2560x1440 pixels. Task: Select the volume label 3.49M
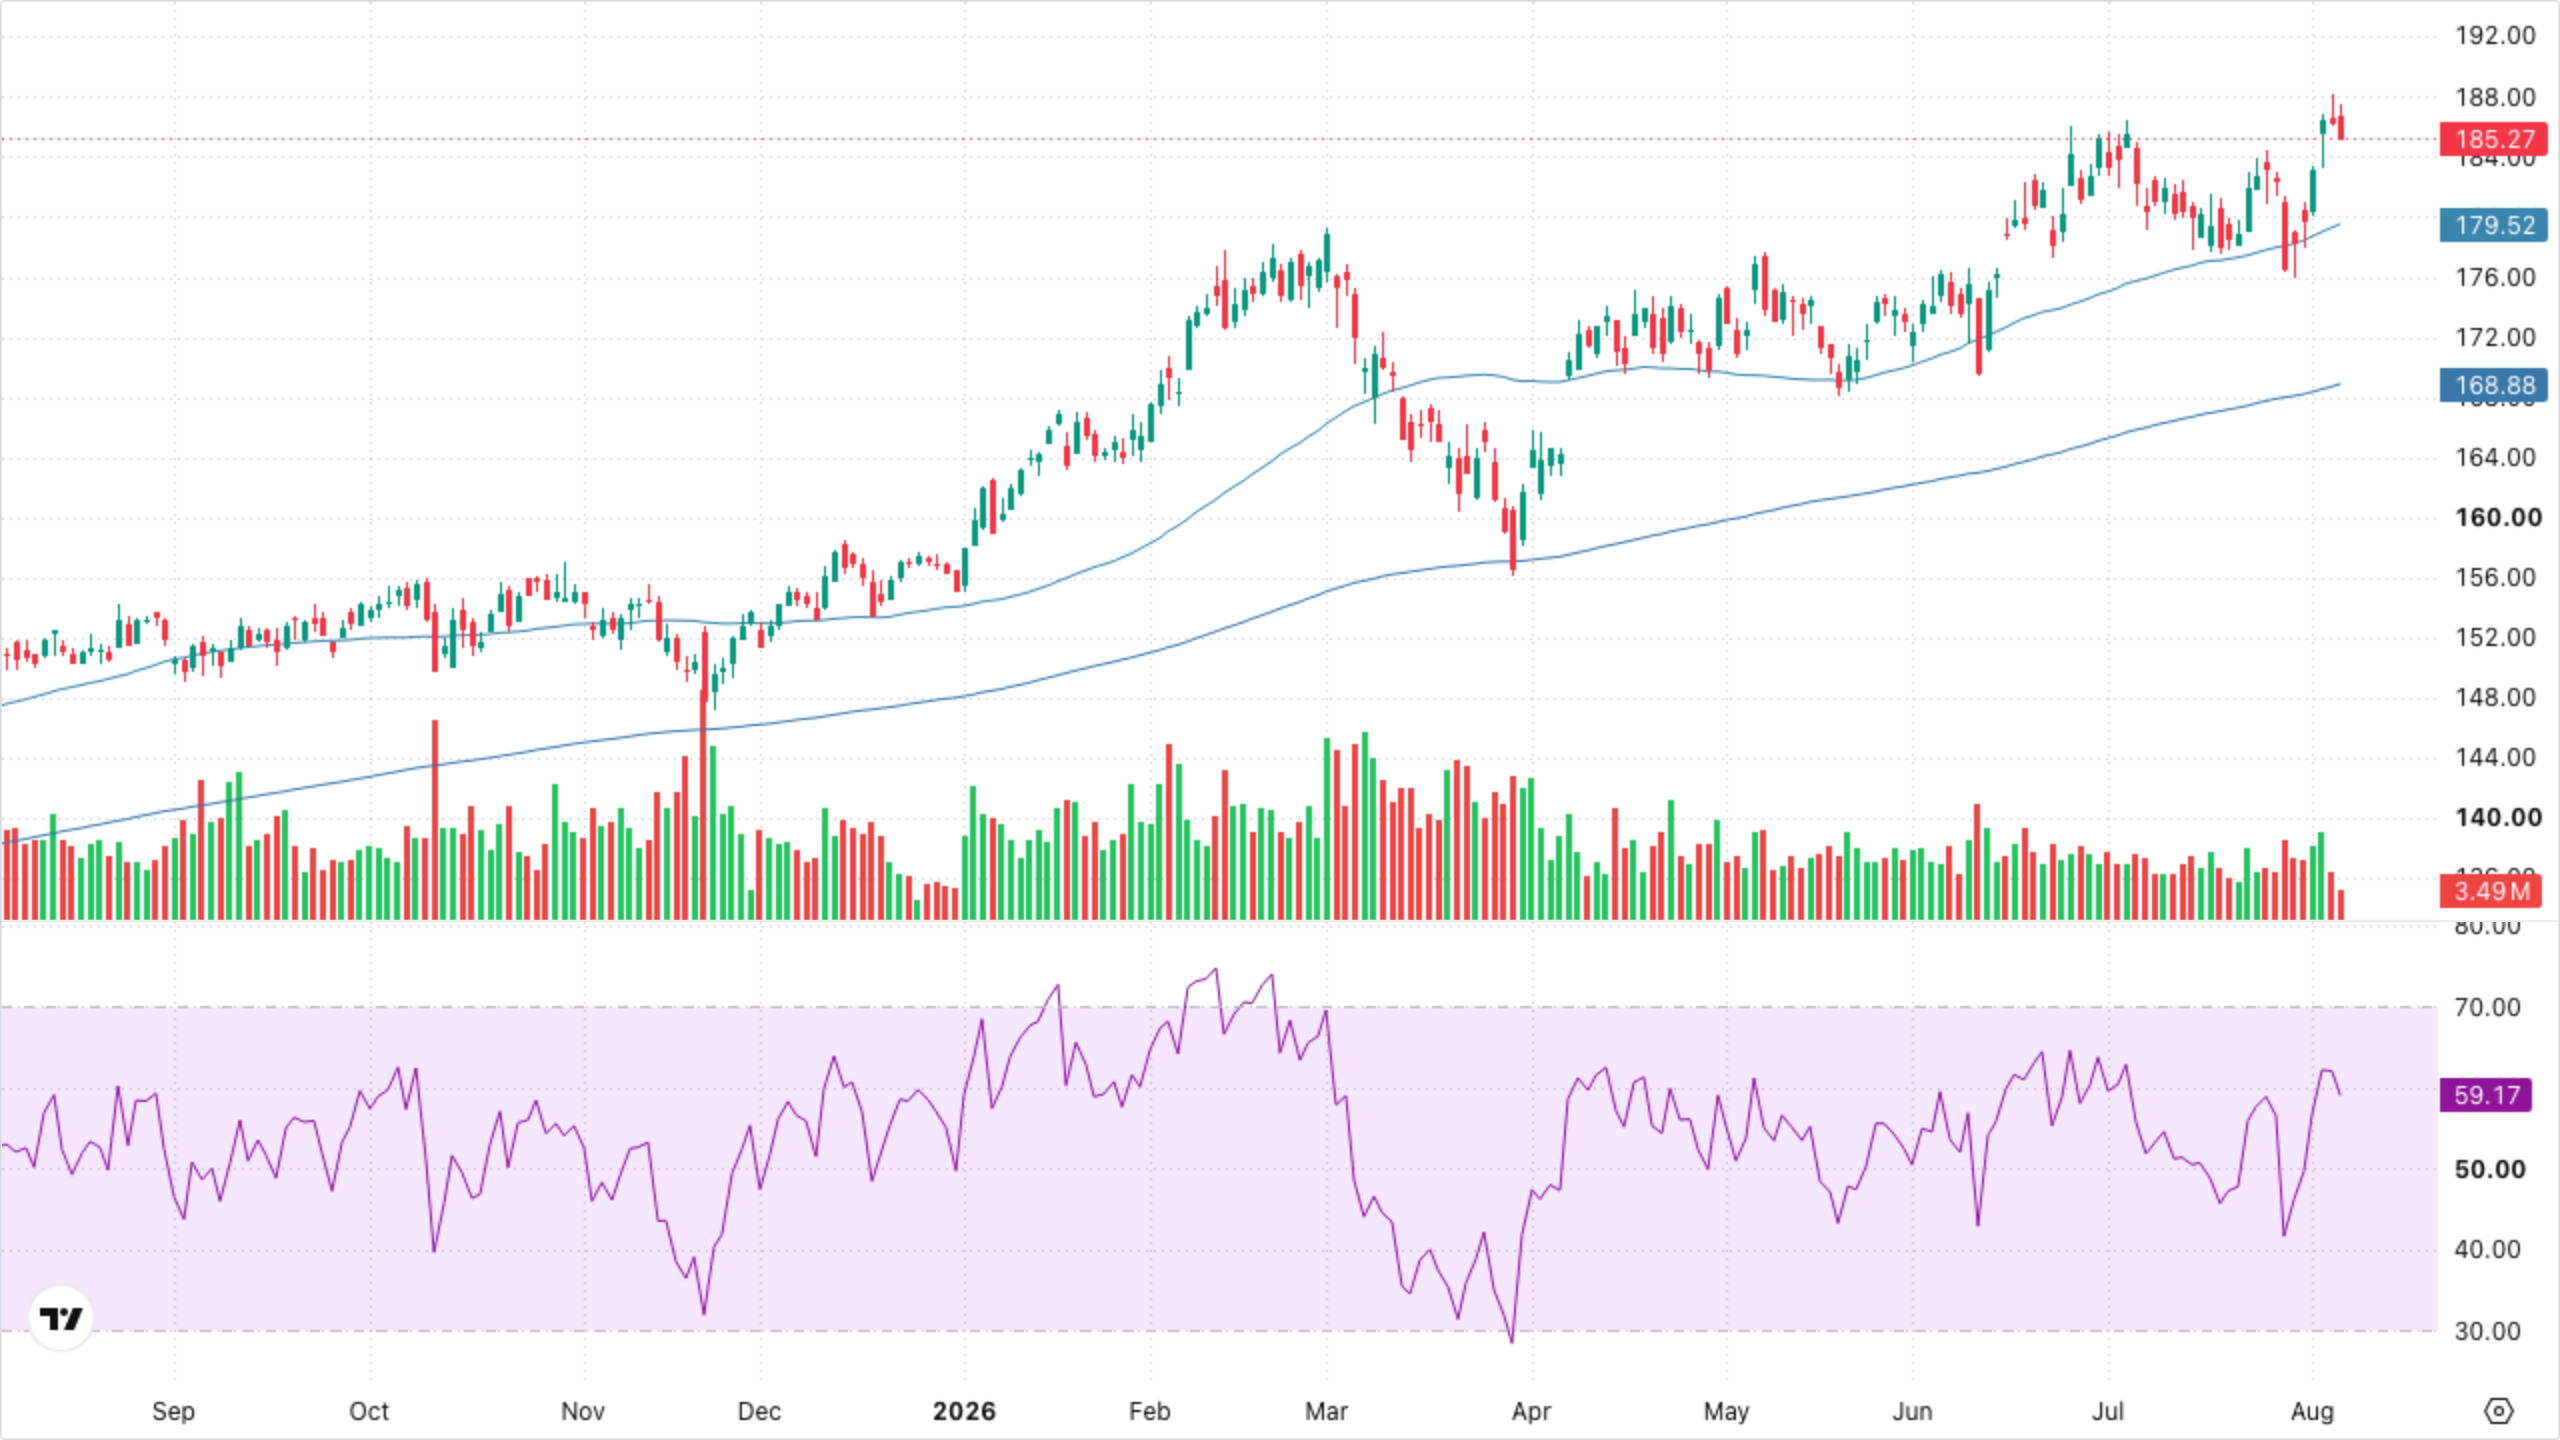click(x=2490, y=890)
